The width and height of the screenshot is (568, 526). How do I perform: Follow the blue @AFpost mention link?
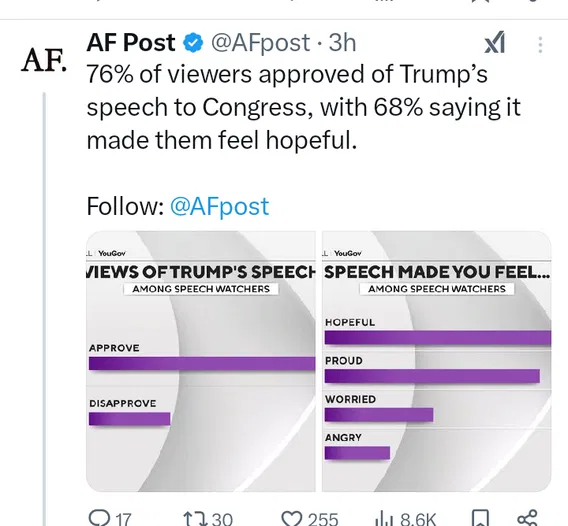(x=220, y=206)
